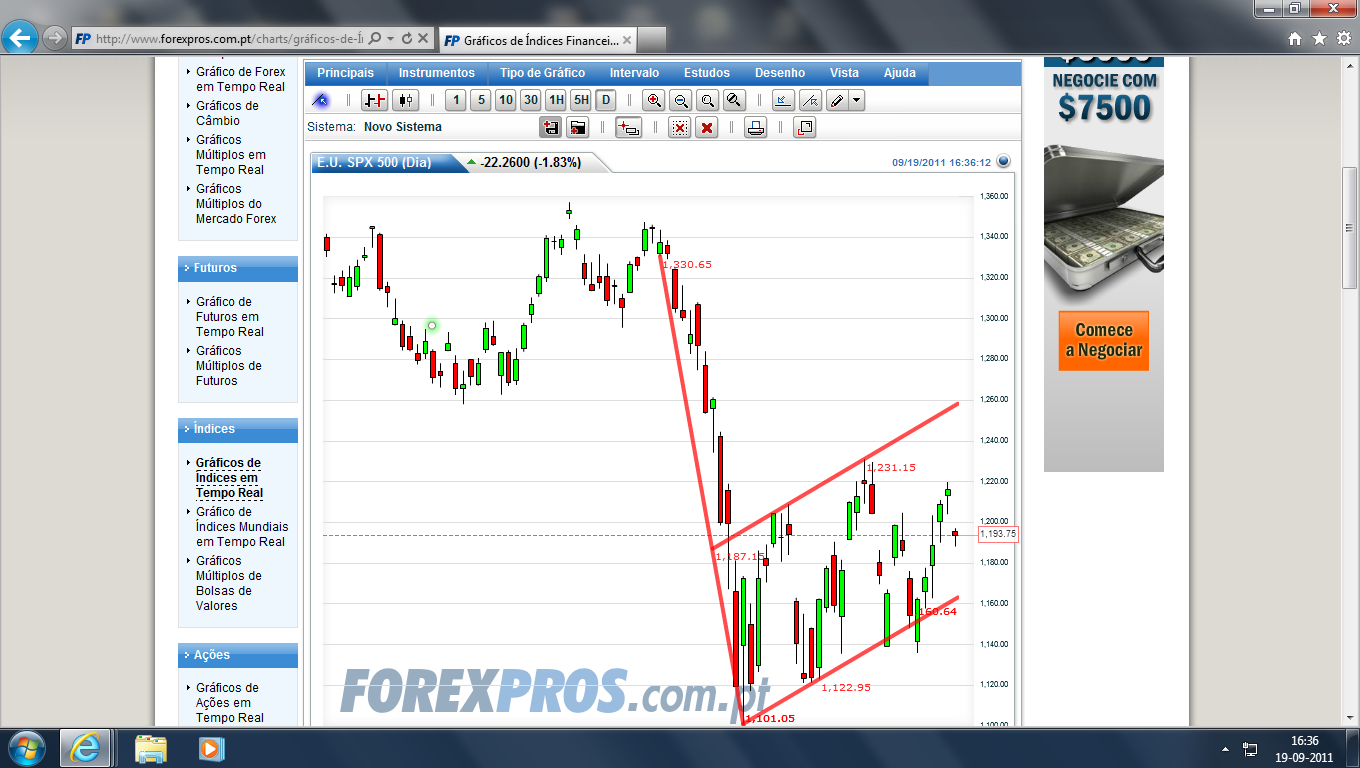Set chart interval to 5 minutes
Image resolution: width=1360 pixels, height=768 pixels.
click(x=481, y=100)
